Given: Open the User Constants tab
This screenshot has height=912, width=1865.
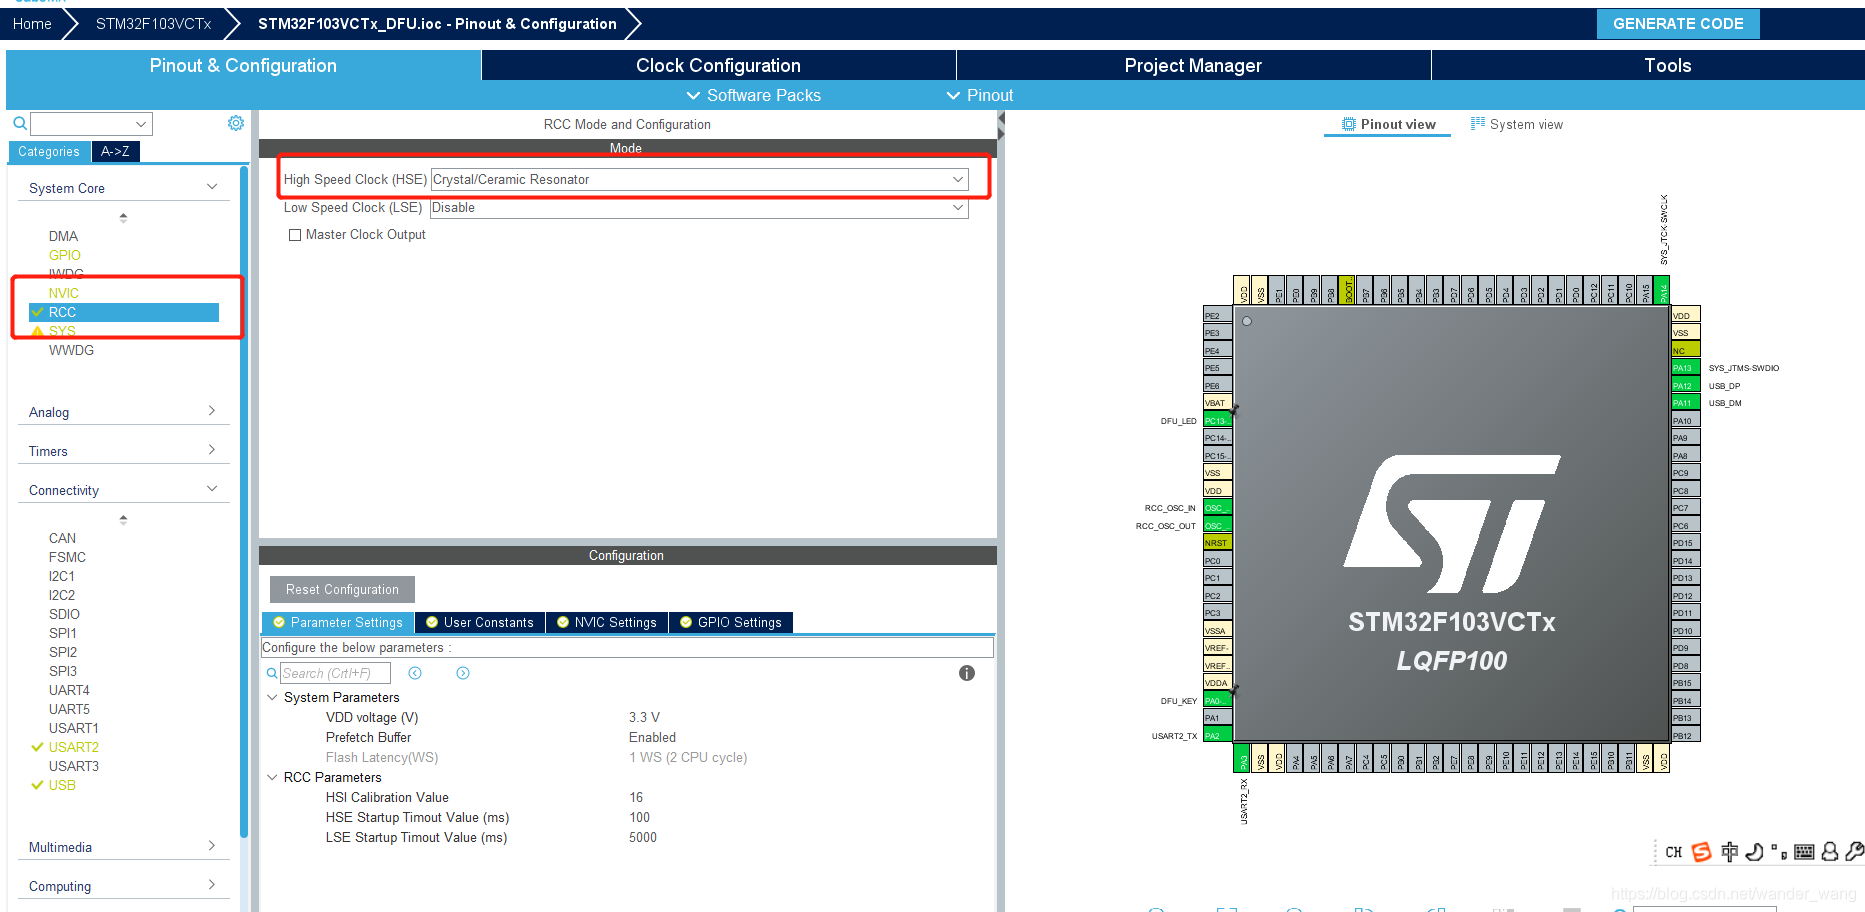Looking at the screenshot, I should click(480, 622).
